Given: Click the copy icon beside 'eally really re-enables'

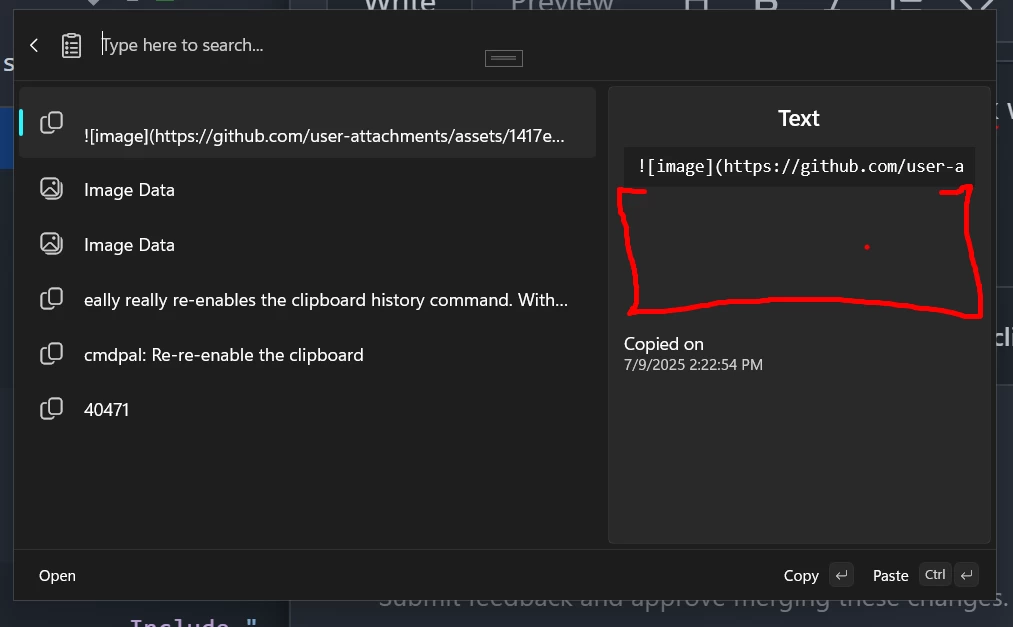Looking at the screenshot, I should click(x=51, y=298).
